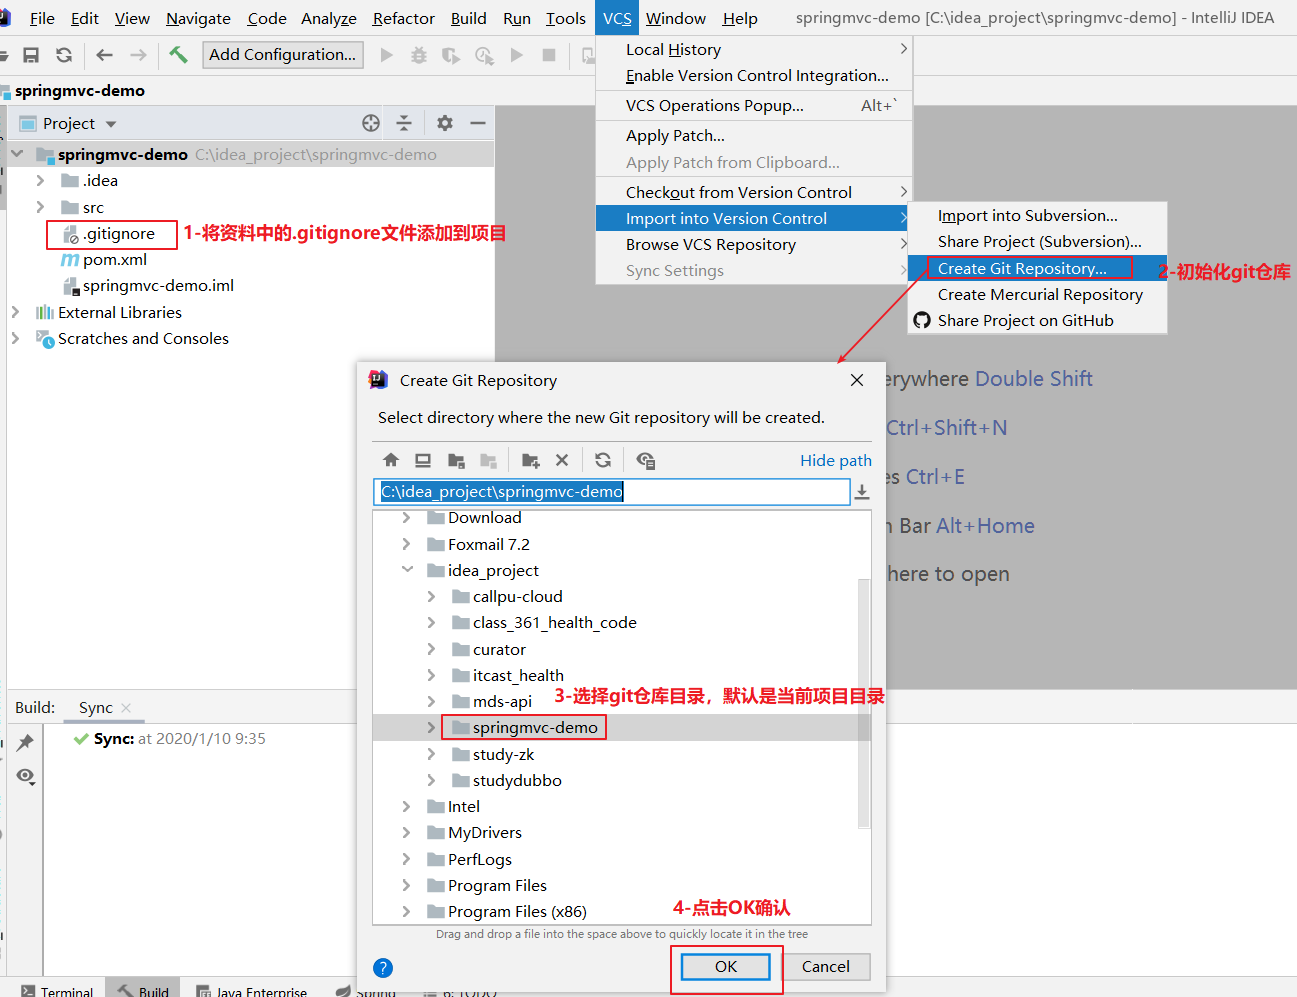Expand Scratches and Consoles node
Viewport: 1297px width, 997px height.
(x=15, y=338)
